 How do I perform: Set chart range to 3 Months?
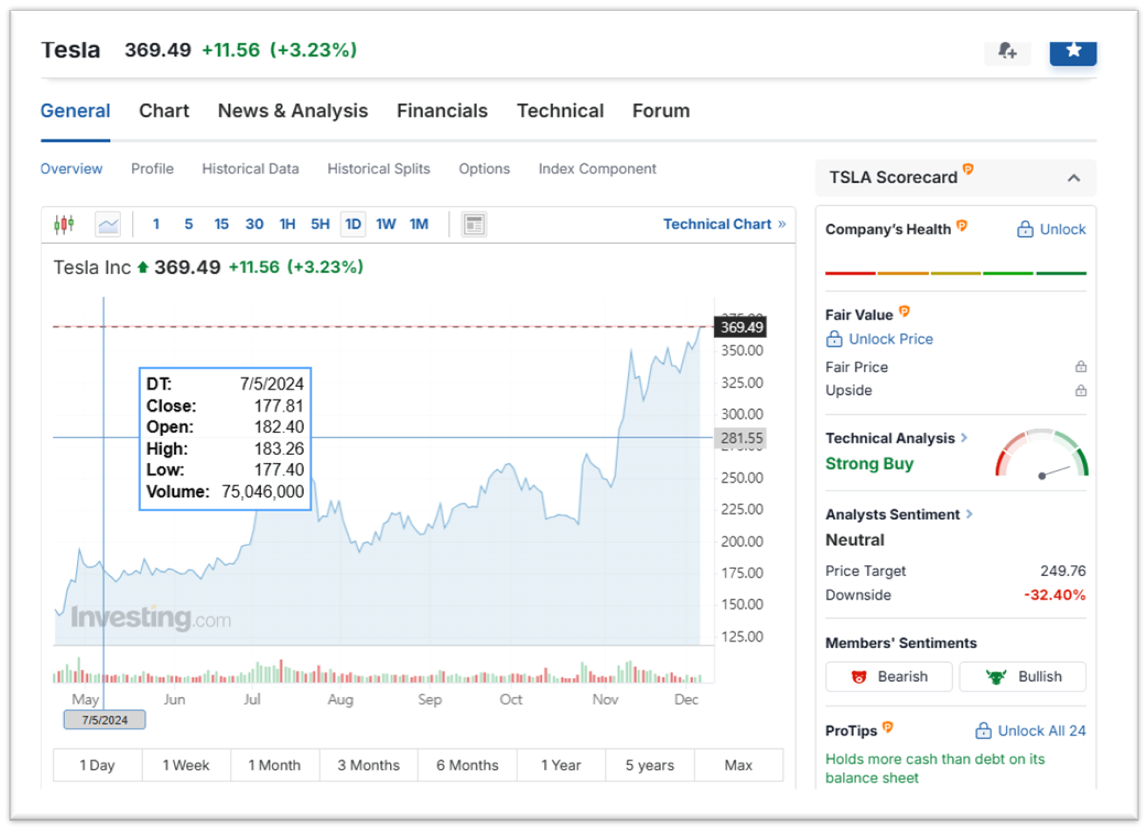[x=368, y=765]
